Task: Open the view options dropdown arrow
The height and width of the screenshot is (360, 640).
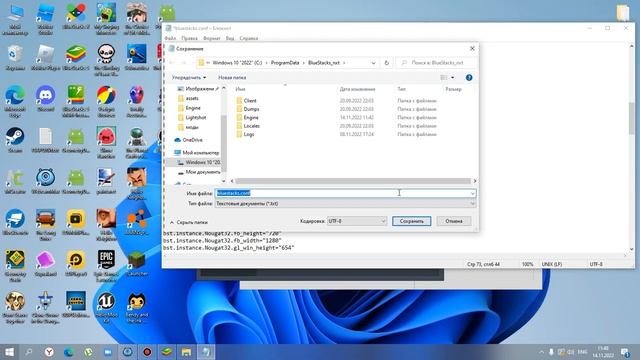Action: 452,77
